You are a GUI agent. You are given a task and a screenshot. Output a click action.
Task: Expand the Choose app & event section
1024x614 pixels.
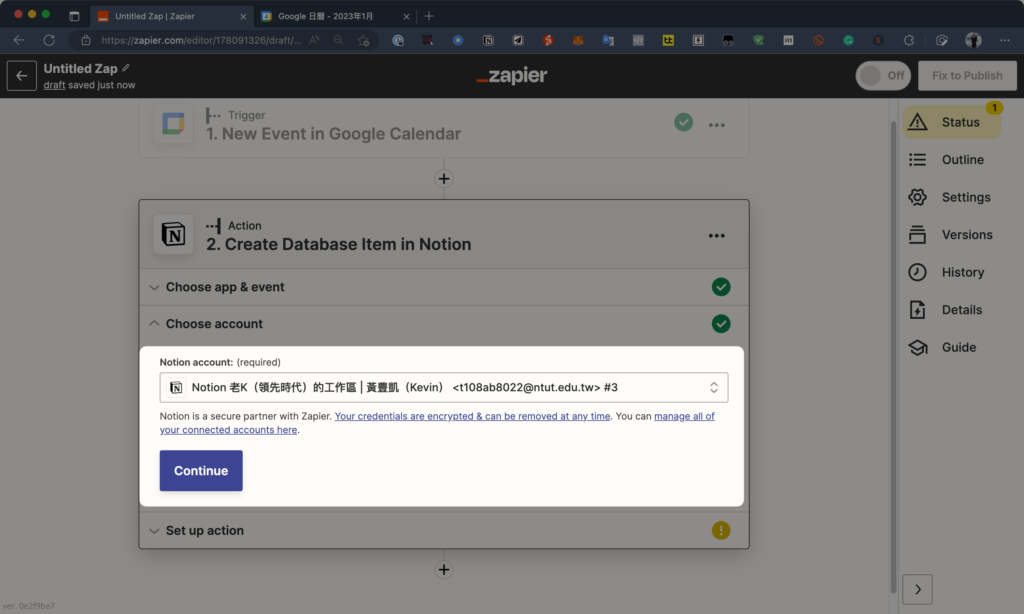coord(443,287)
